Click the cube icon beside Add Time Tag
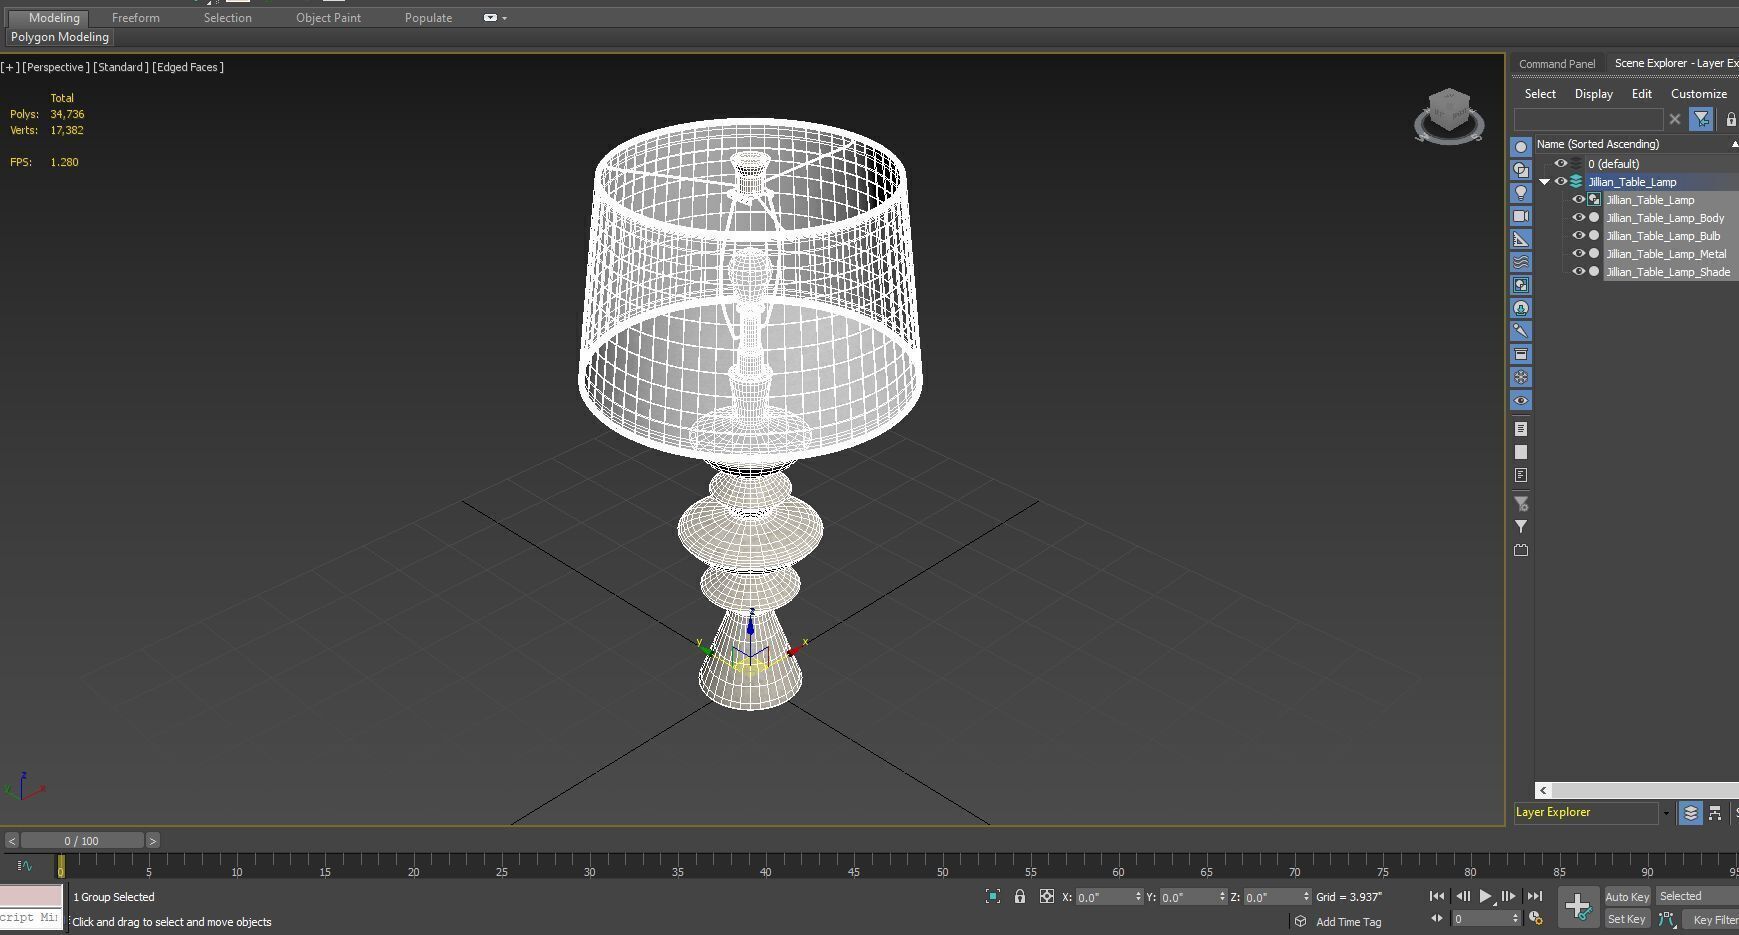This screenshot has width=1739, height=935. tap(1300, 921)
